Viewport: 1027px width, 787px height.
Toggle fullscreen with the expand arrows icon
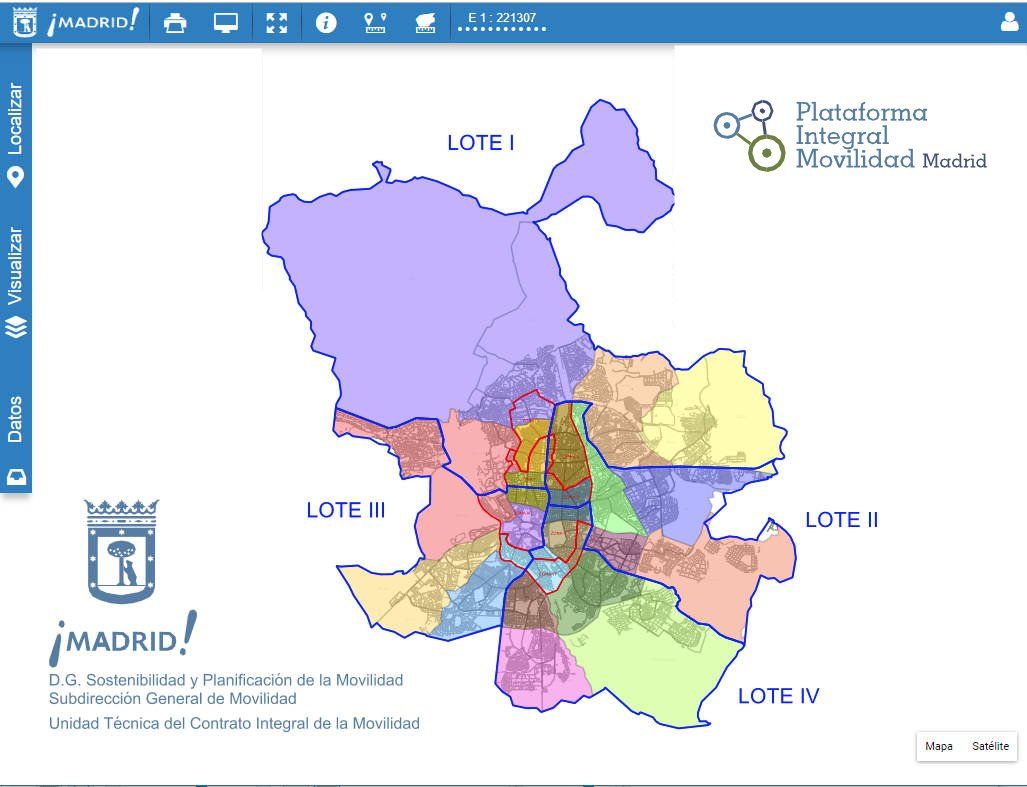277,23
